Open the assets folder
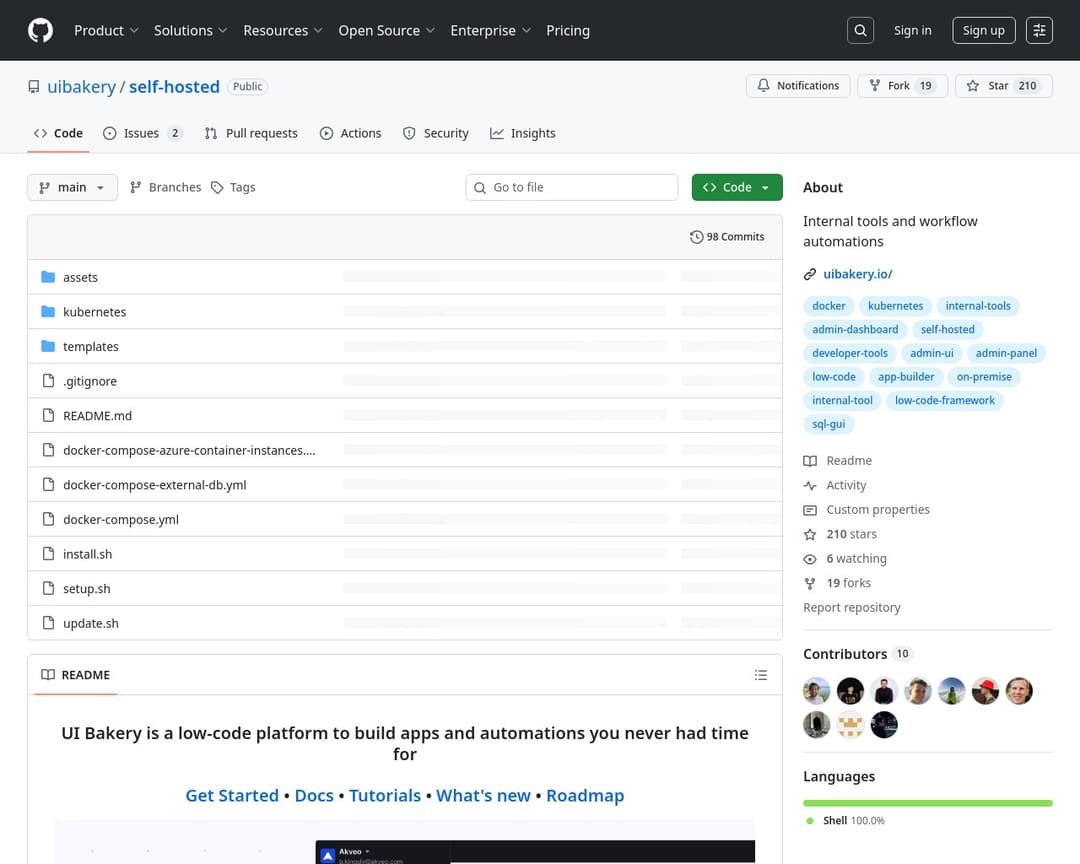This screenshot has height=864, width=1080. click(x=80, y=277)
